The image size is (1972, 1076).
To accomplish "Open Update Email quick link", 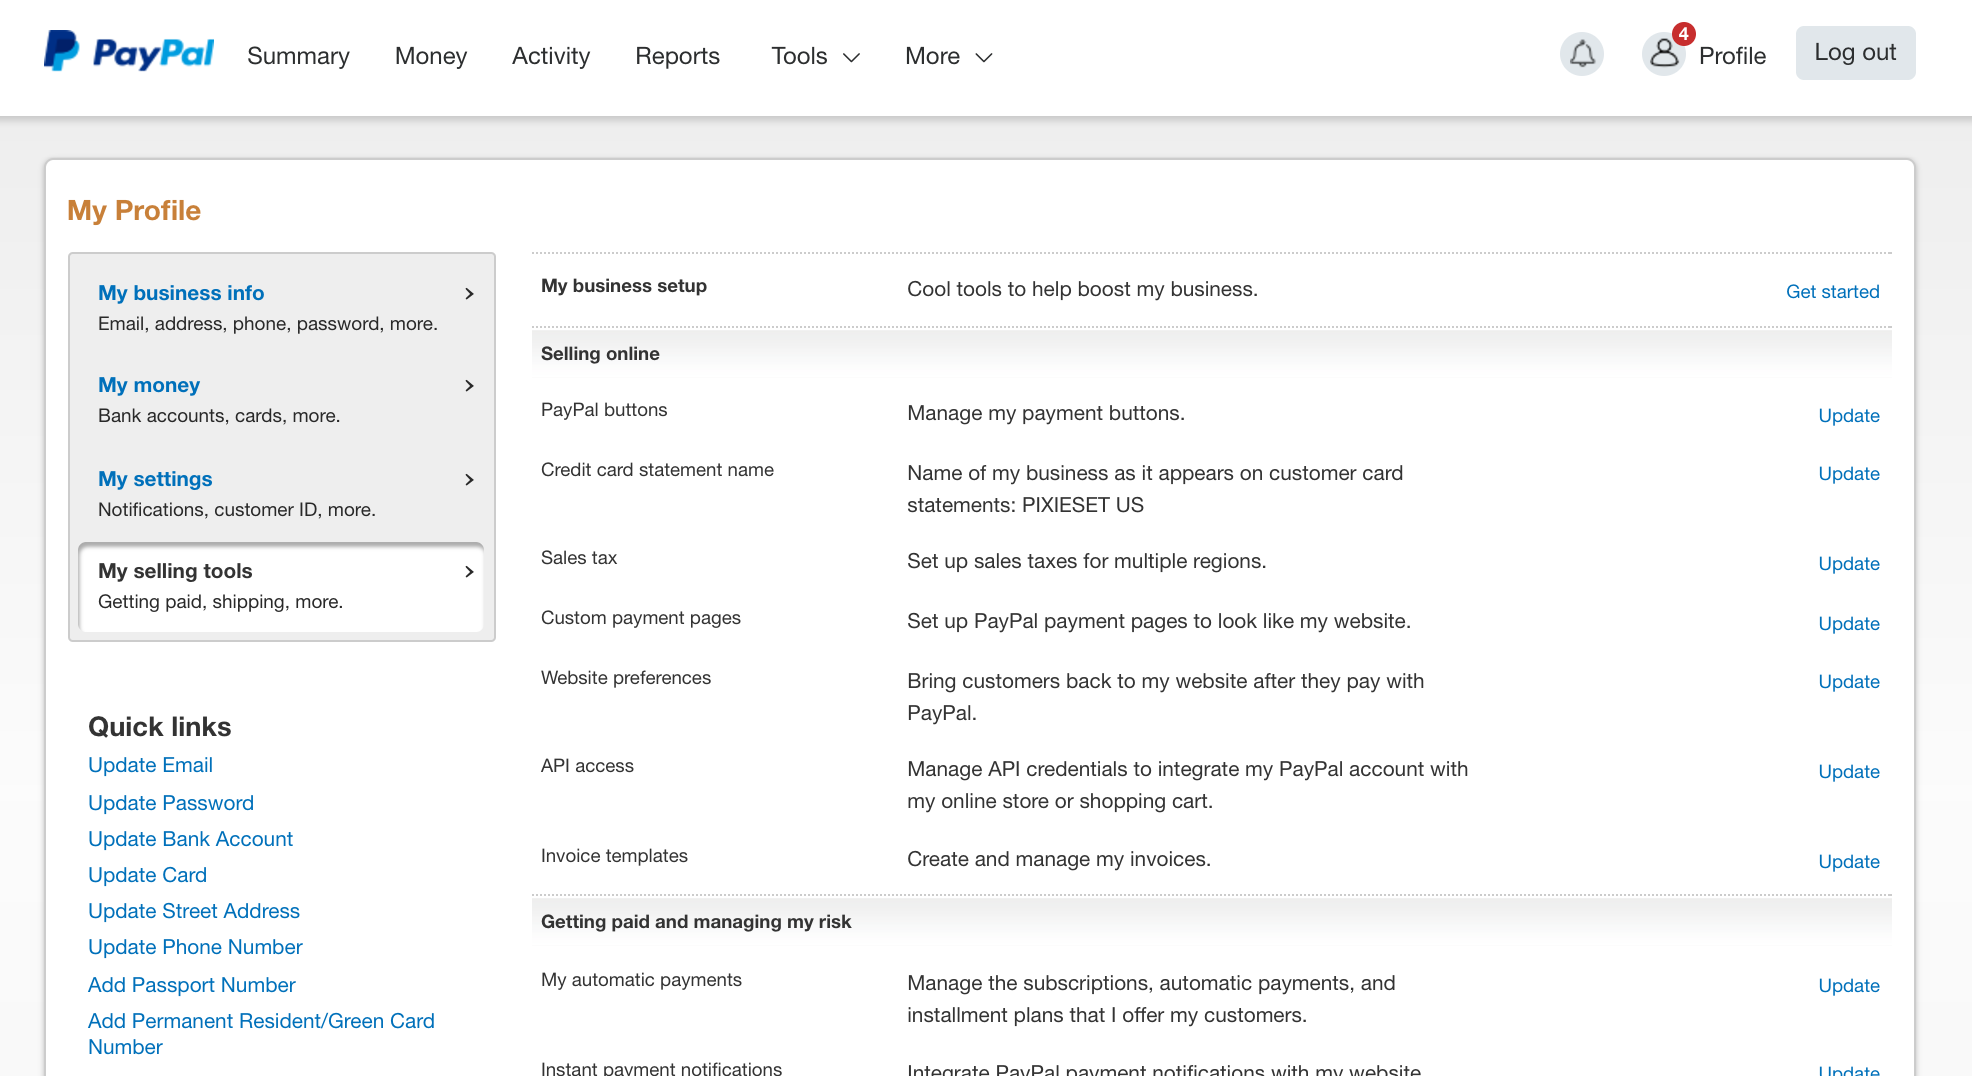I will point(150,765).
